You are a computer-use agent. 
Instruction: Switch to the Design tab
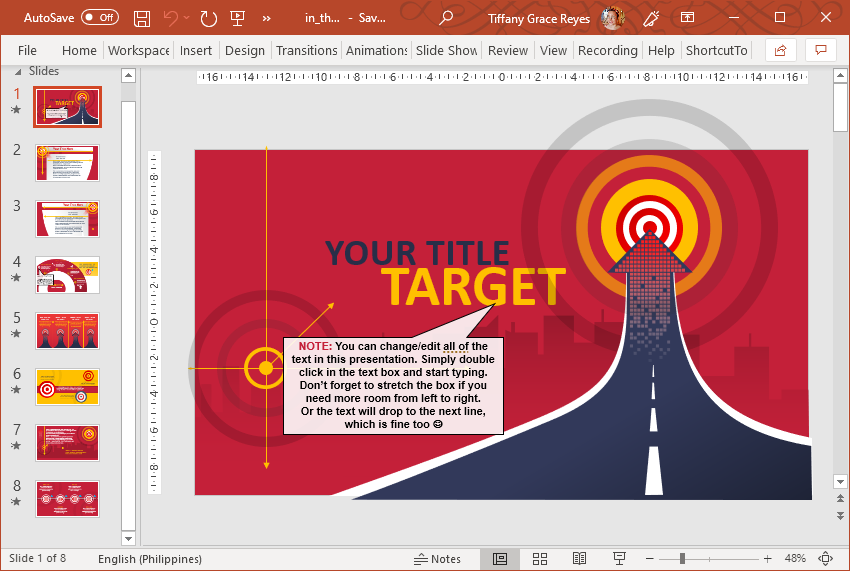(x=245, y=50)
